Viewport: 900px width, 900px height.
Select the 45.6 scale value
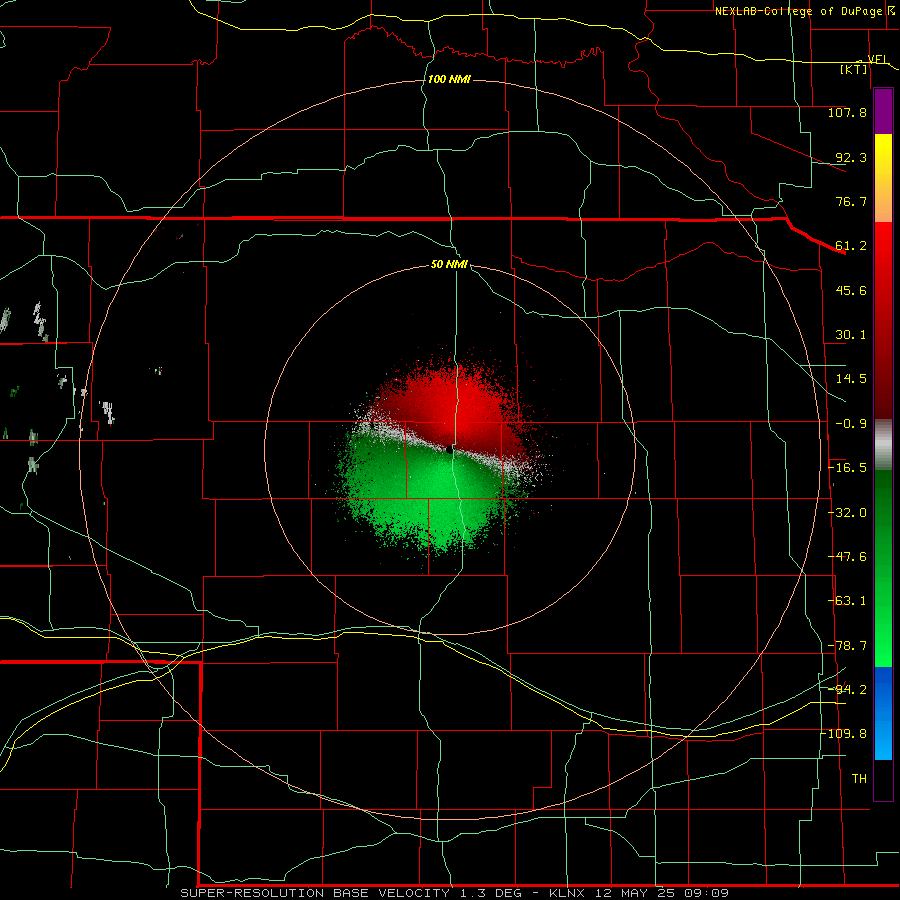point(851,290)
